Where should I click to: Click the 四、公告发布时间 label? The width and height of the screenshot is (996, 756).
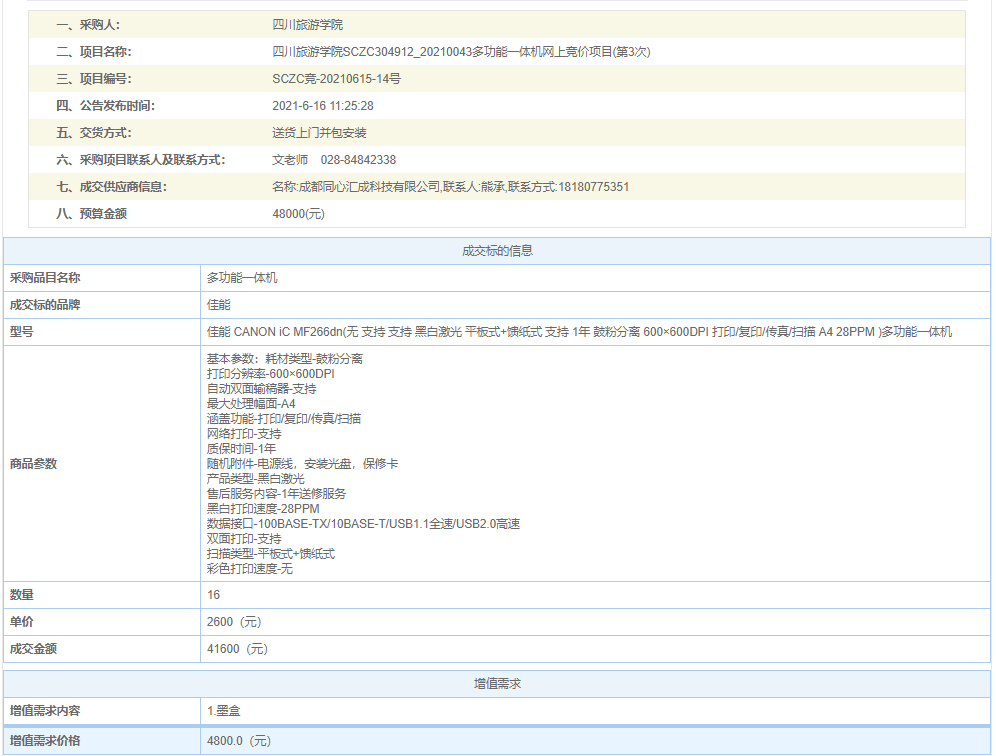coord(105,106)
